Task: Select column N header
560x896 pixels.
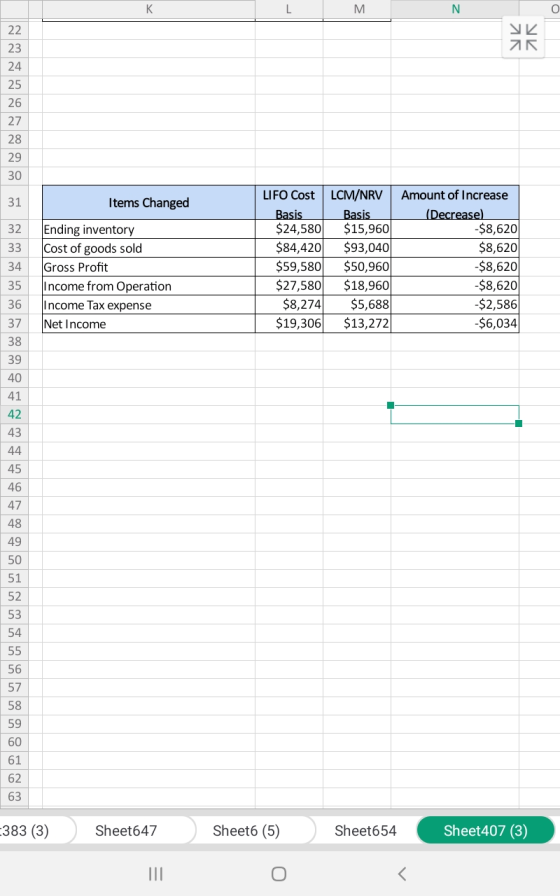Action: coord(455,9)
